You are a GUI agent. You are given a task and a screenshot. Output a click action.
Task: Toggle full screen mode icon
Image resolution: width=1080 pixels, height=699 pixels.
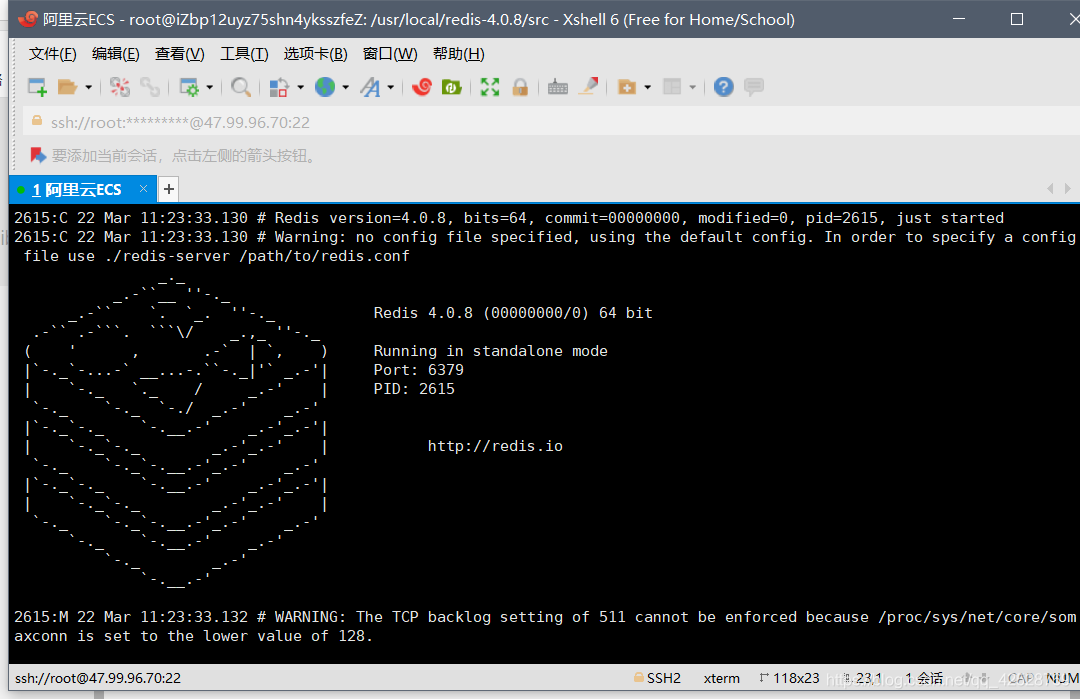[x=490, y=87]
